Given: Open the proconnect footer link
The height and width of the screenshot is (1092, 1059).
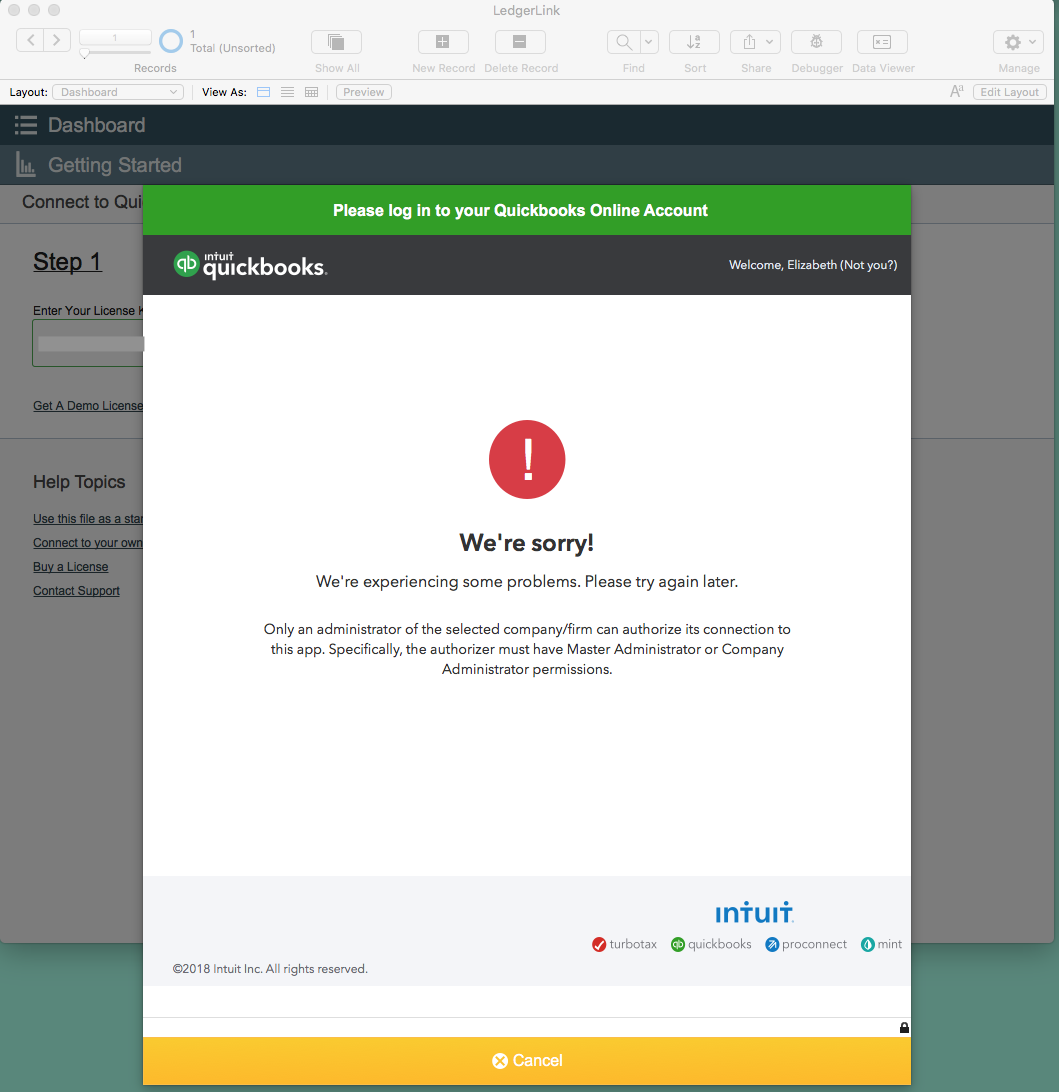Looking at the screenshot, I should 806,944.
